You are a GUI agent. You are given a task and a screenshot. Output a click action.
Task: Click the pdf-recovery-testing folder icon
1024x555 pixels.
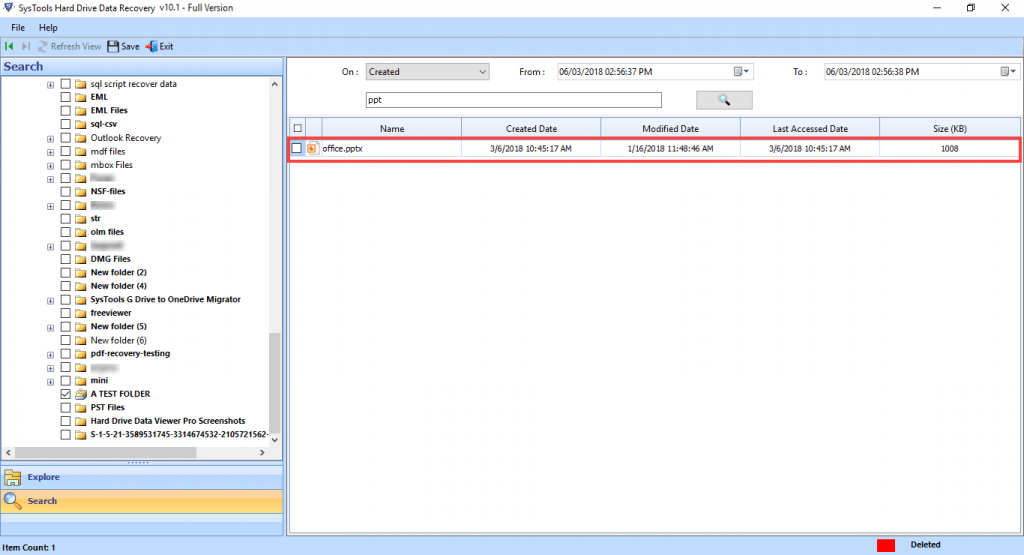tap(81, 353)
